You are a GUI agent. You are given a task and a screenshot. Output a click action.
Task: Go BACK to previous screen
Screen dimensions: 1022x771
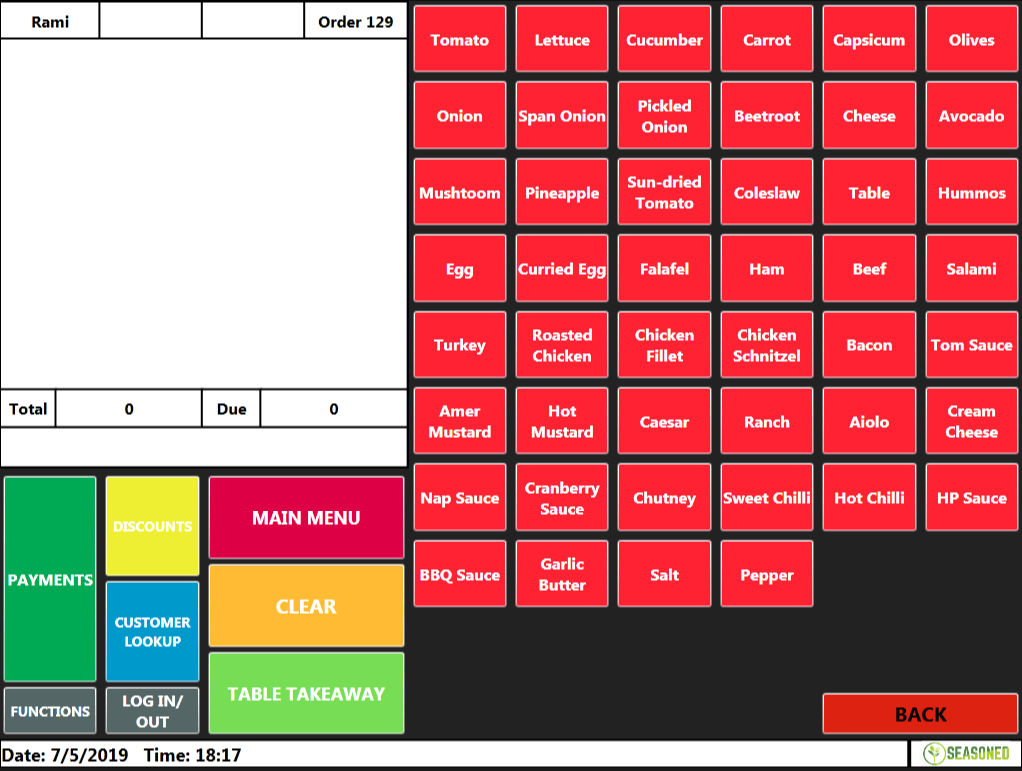coord(920,714)
